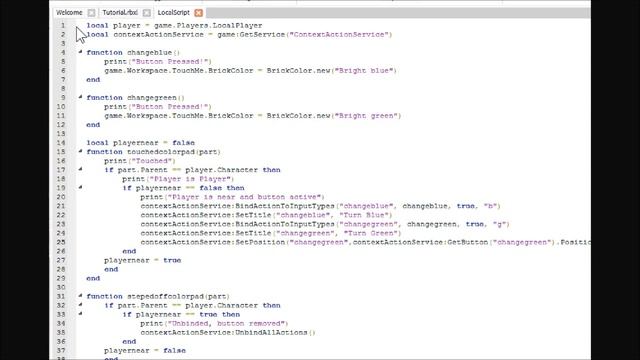The height and width of the screenshot is (360, 640).
Task: Close the LocalScript tab
Action: [x=198, y=13]
